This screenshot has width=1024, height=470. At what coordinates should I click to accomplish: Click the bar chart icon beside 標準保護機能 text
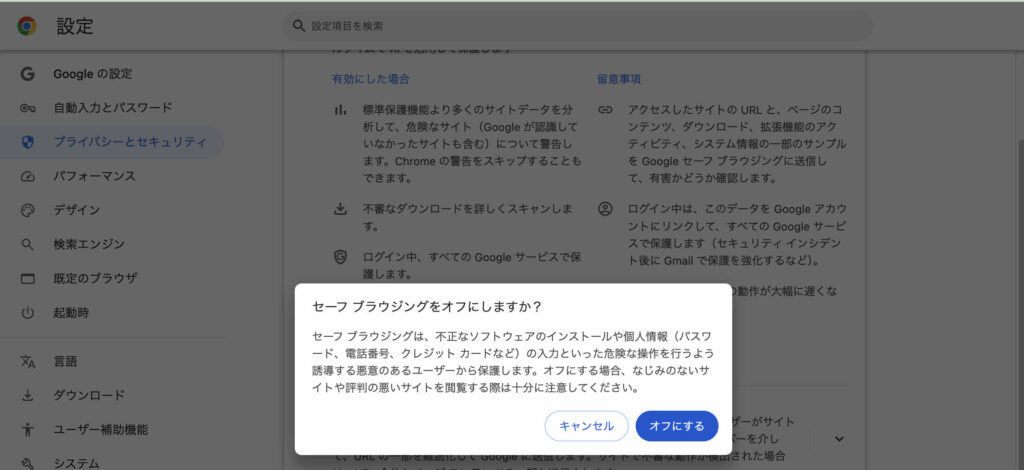pyautogui.click(x=340, y=110)
